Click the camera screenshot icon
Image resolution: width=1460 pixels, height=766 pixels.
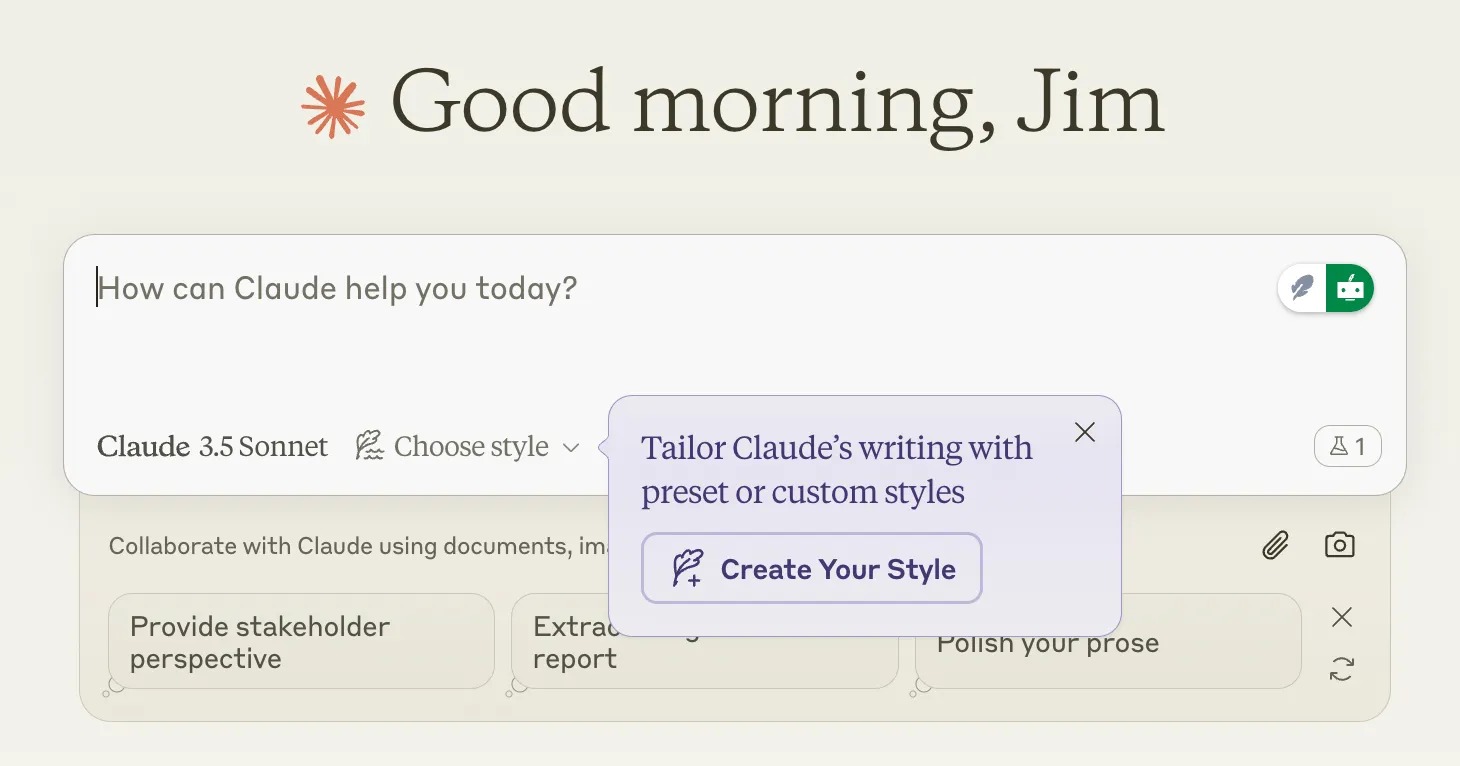pos(1339,545)
